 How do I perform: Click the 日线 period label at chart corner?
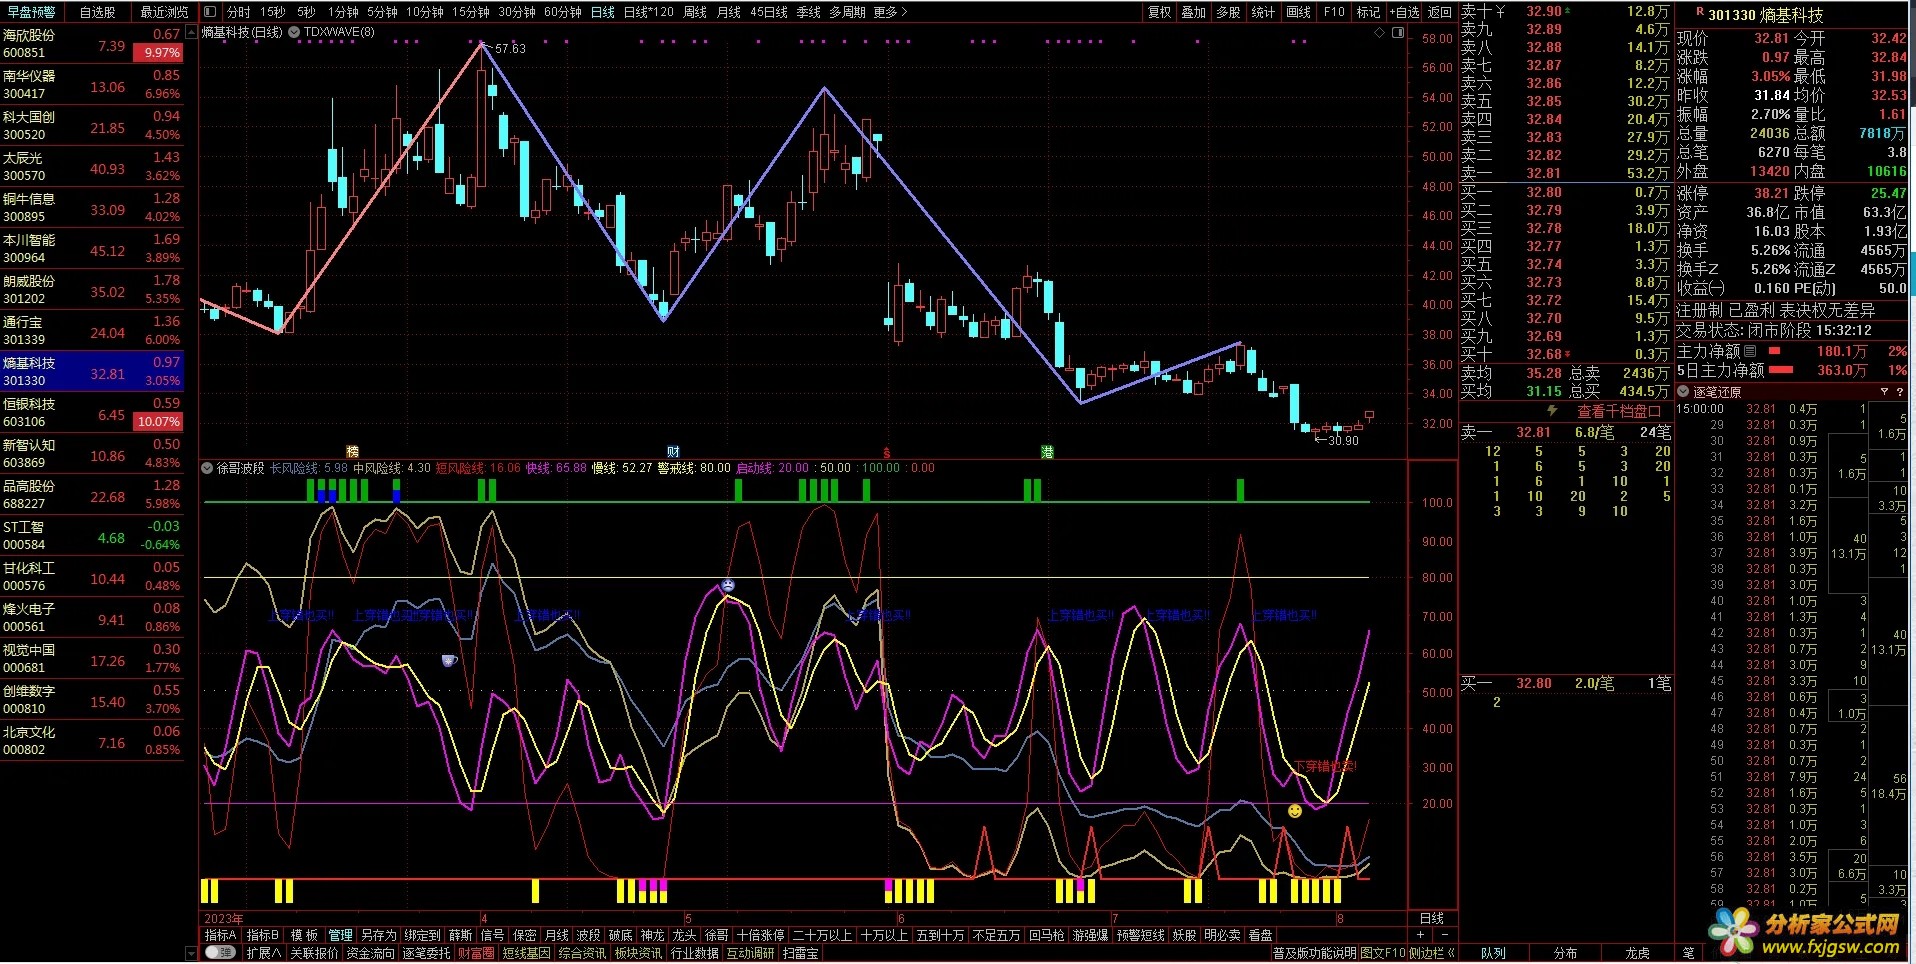pyautogui.click(x=1432, y=918)
